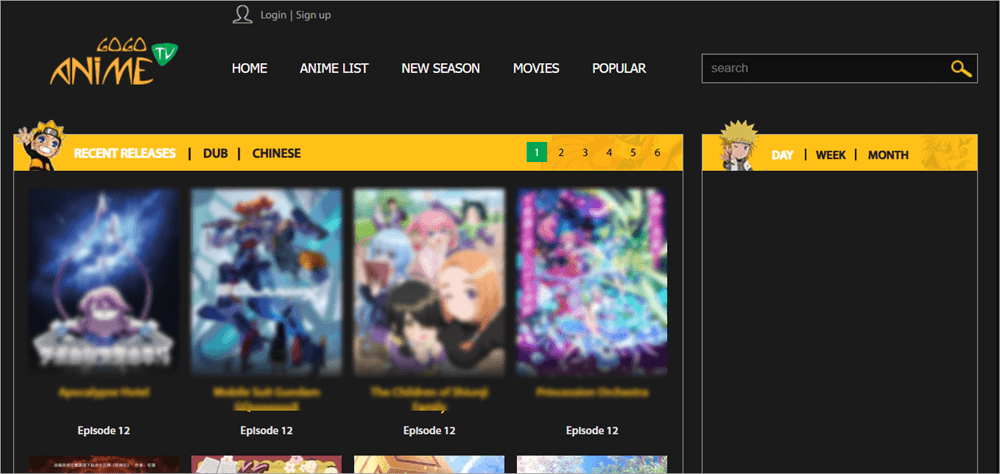Go to HOME in navigation
Viewport: 1000px width, 474px height.
(249, 68)
